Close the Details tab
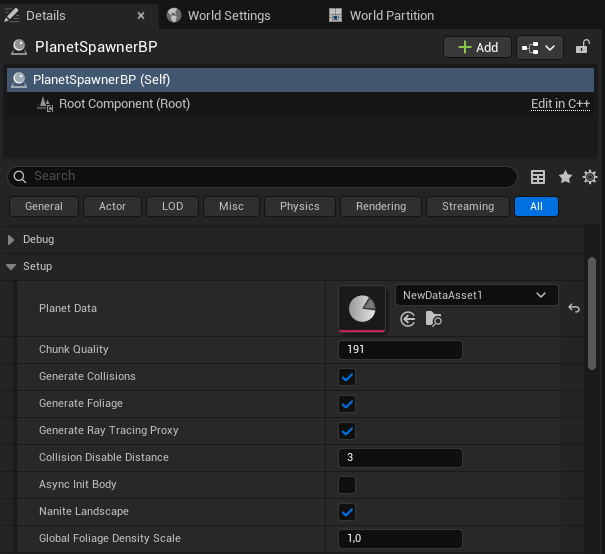 coord(141,15)
